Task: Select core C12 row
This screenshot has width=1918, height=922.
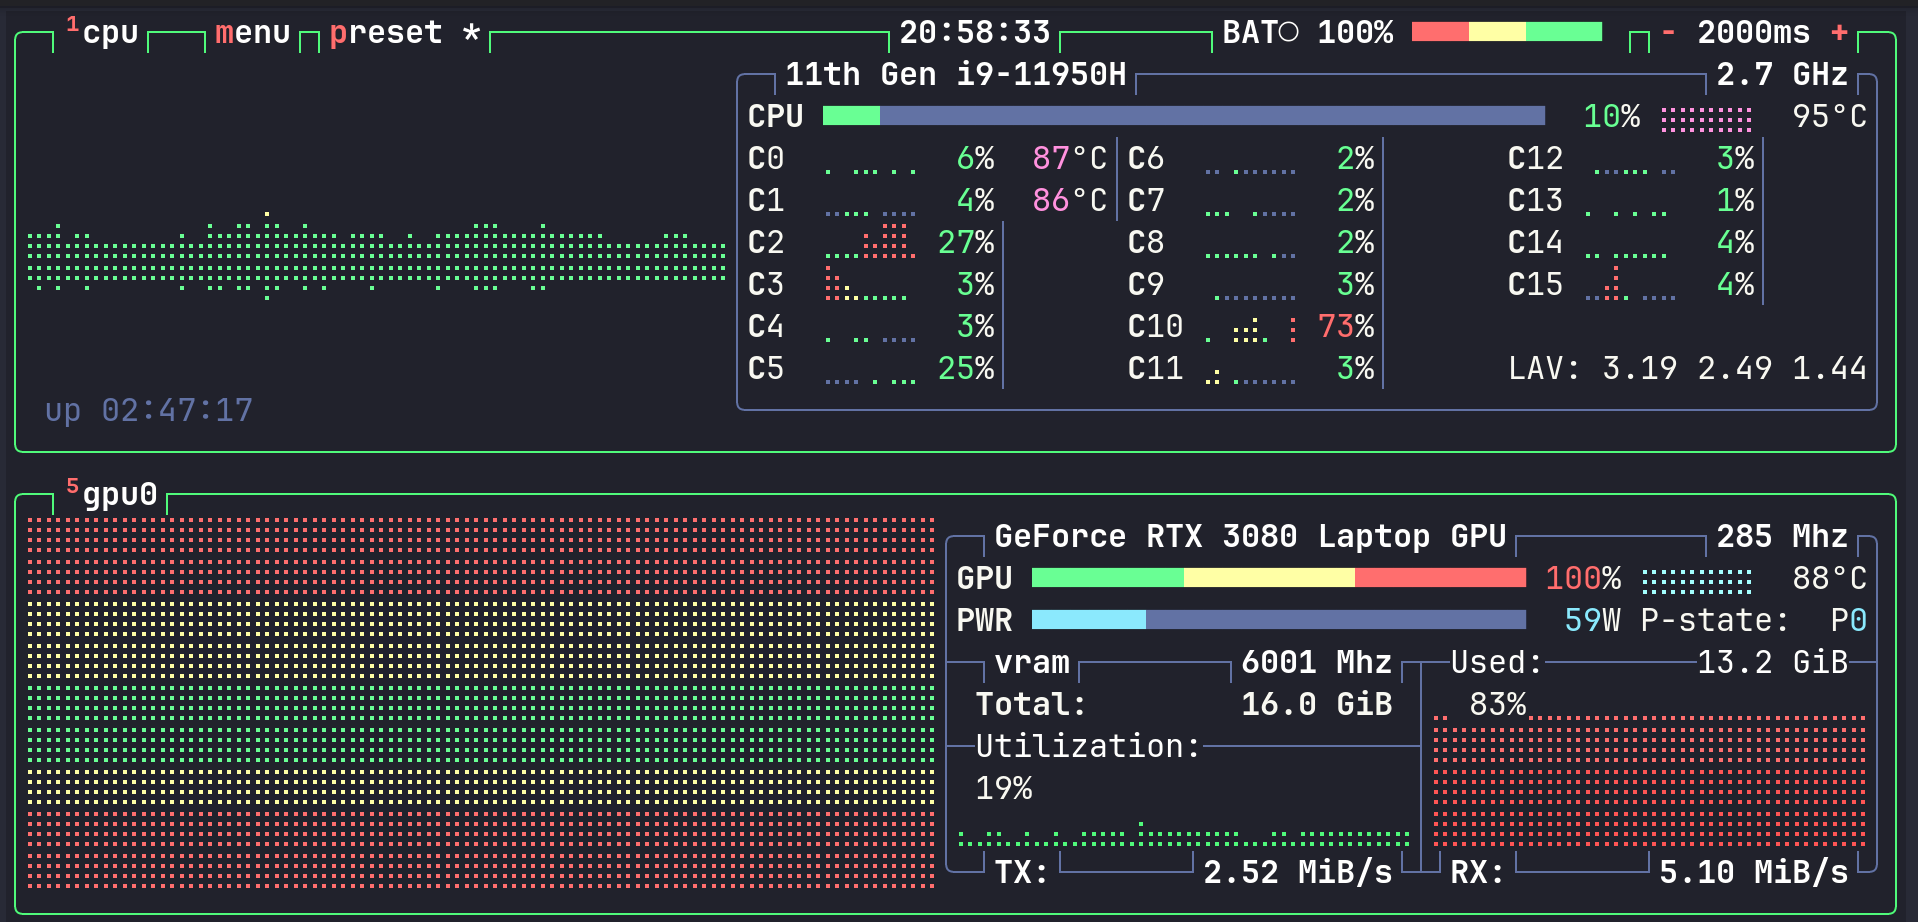Action: [x=1631, y=159]
